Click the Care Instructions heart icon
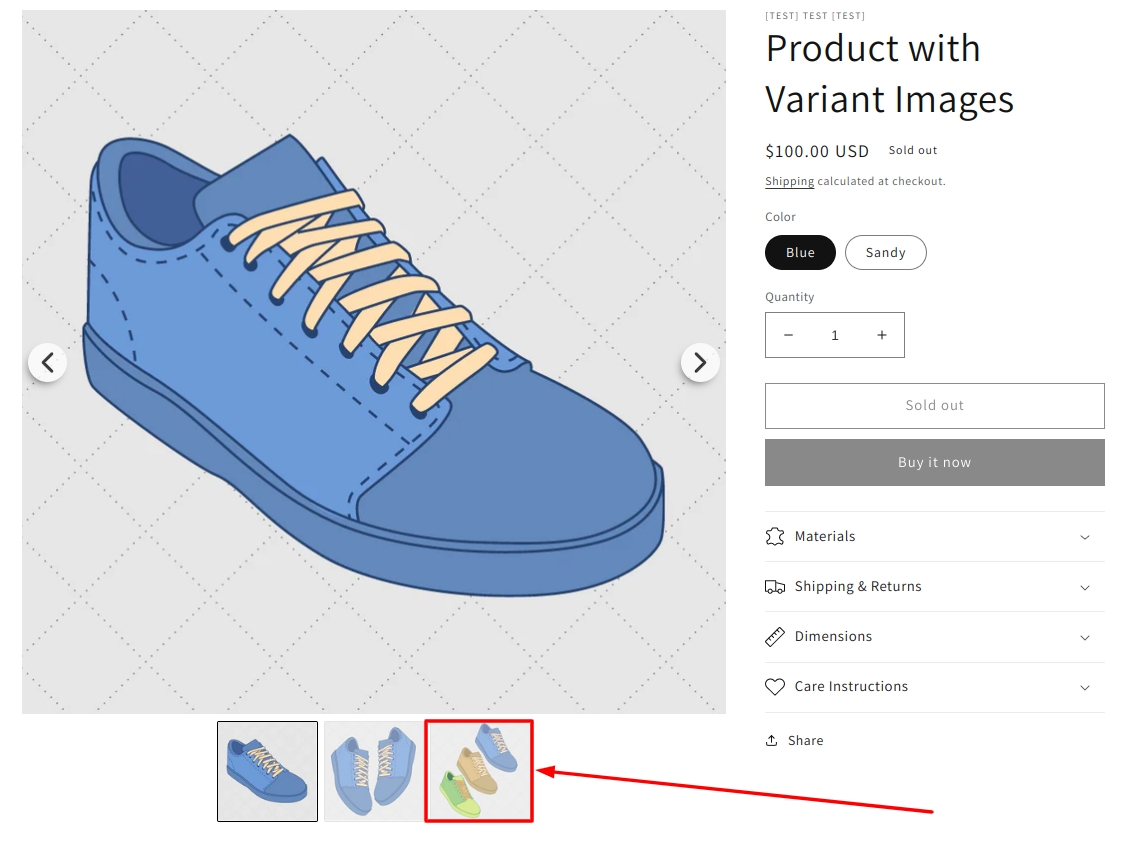The image size is (1138, 853). pyautogui.click(x=775, y=687)
